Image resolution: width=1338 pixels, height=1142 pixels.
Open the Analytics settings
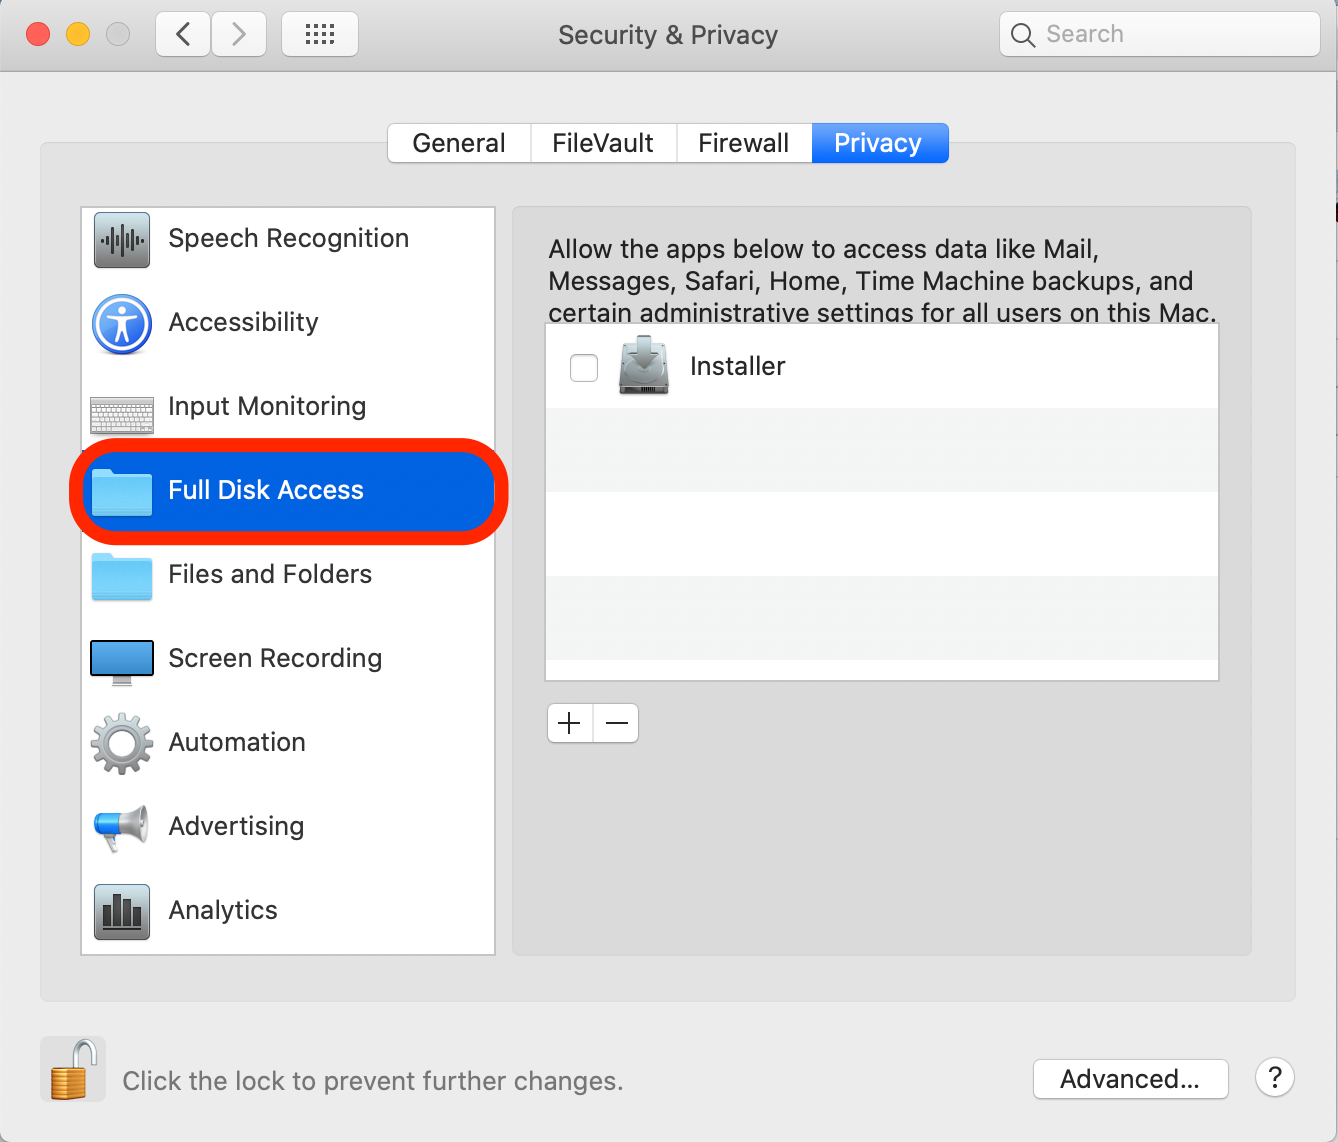pos(223,910)
